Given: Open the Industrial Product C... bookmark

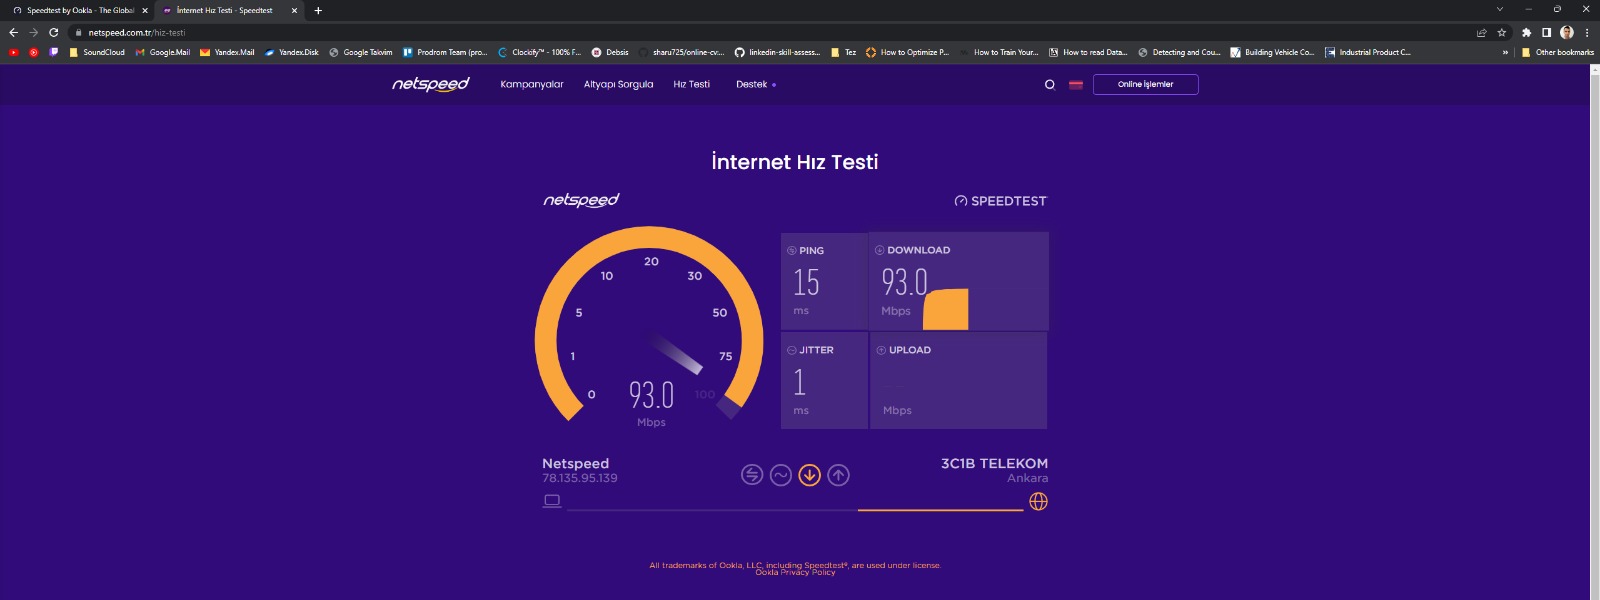Looking at the screenshot, I should point(1367,52).
